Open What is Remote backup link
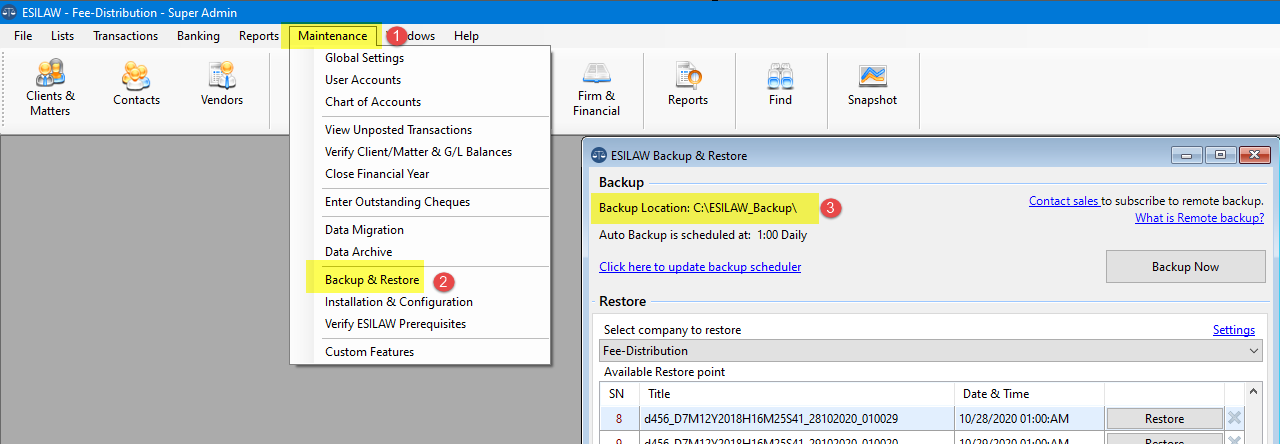Screen dimensions: 1280x444 (x=1199, y=218)
